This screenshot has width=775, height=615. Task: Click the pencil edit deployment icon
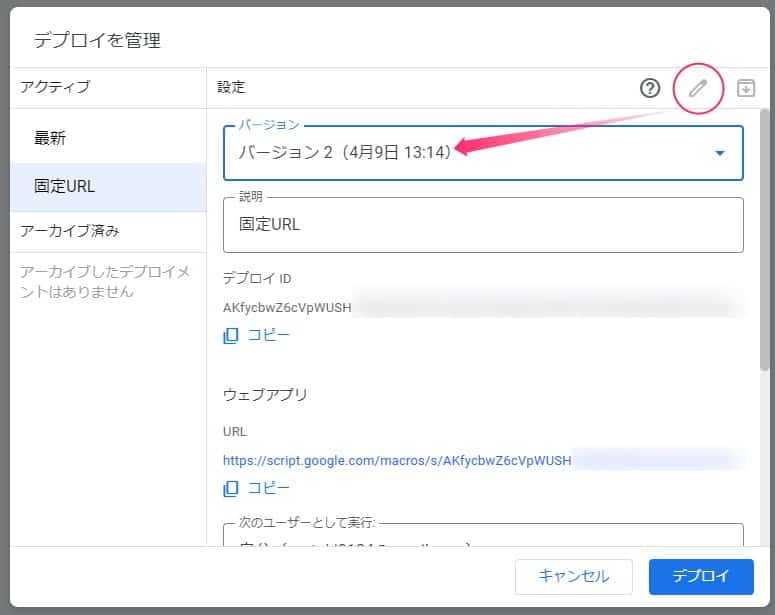(x=697, y=88)
